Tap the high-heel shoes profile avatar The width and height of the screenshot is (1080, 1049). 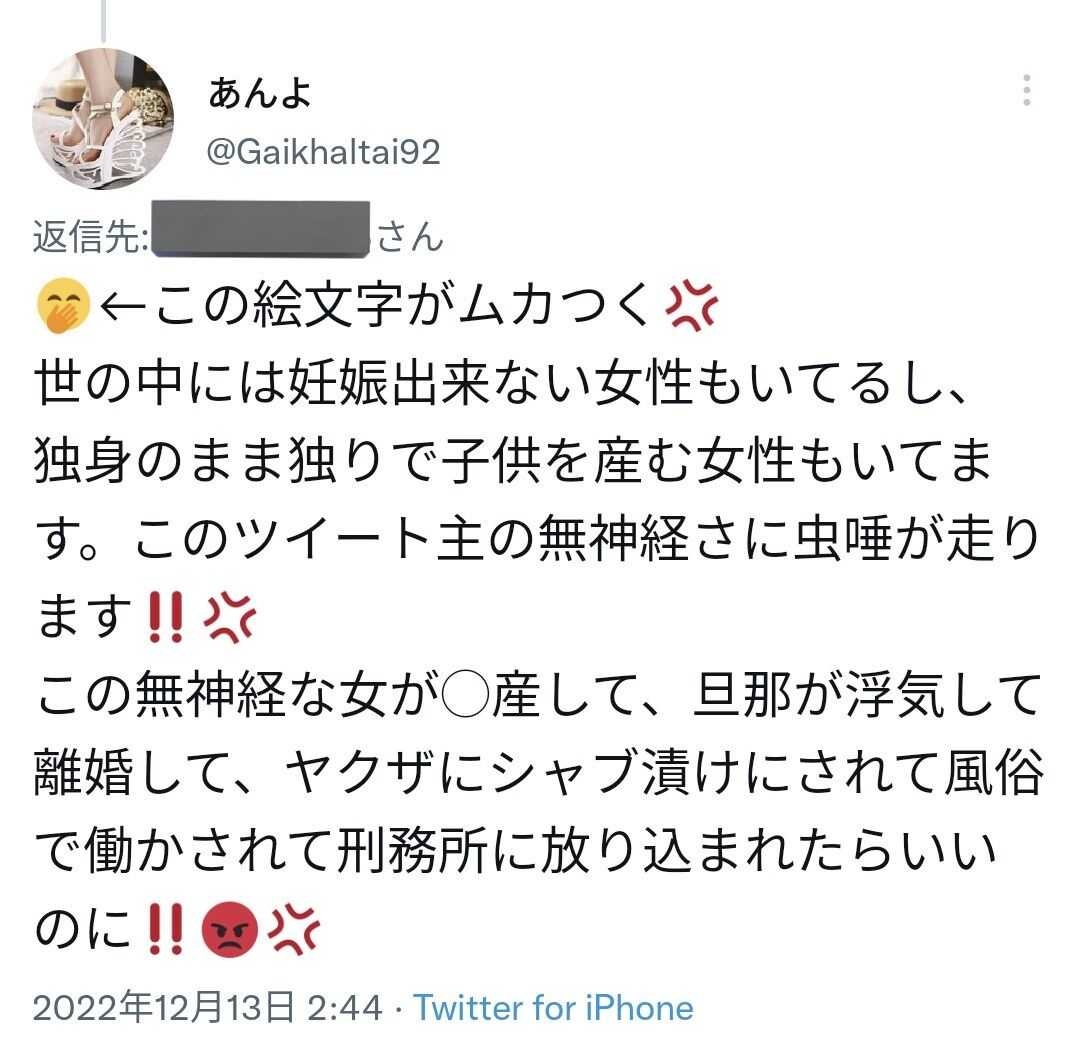(103, 119)
